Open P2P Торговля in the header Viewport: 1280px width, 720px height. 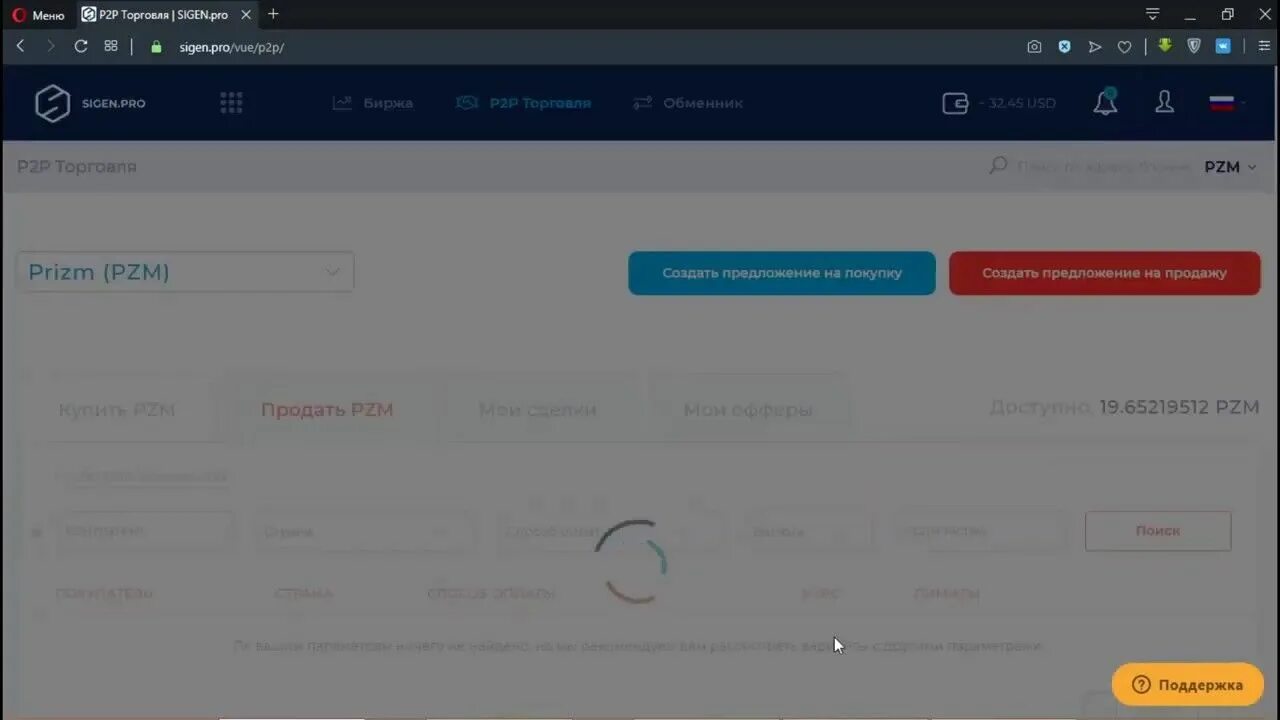point(523,103)
